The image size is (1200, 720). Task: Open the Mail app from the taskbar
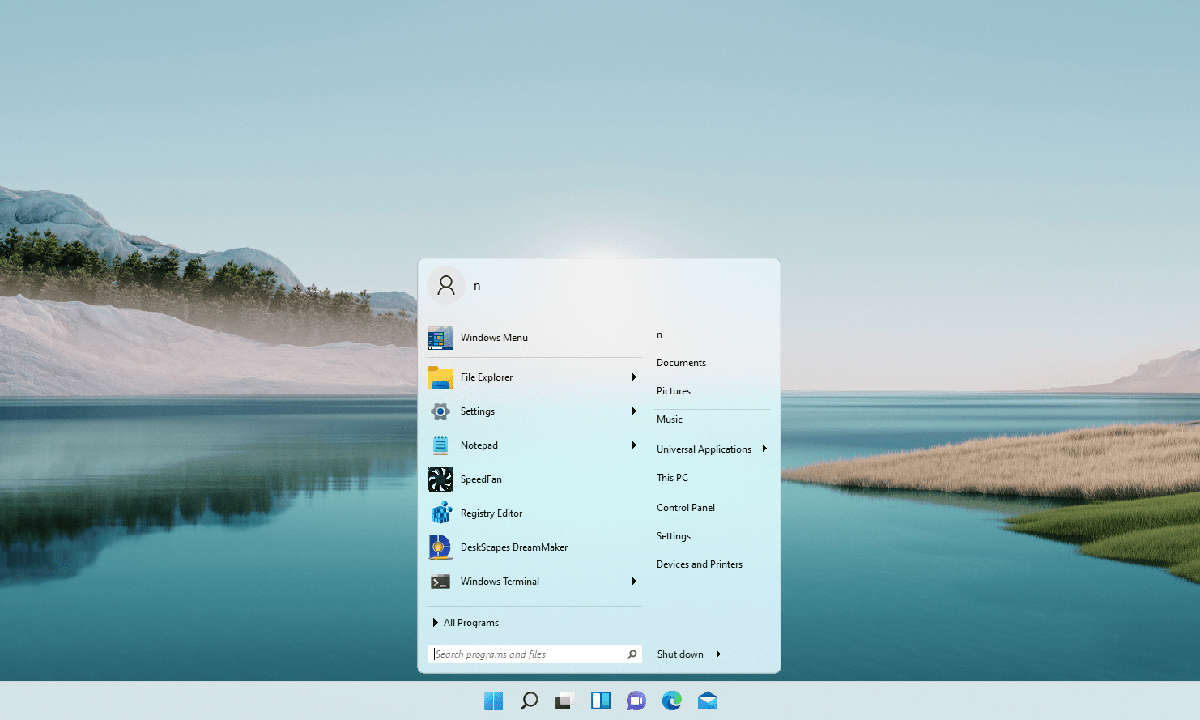pyautogui.click(x=708, y=701)
